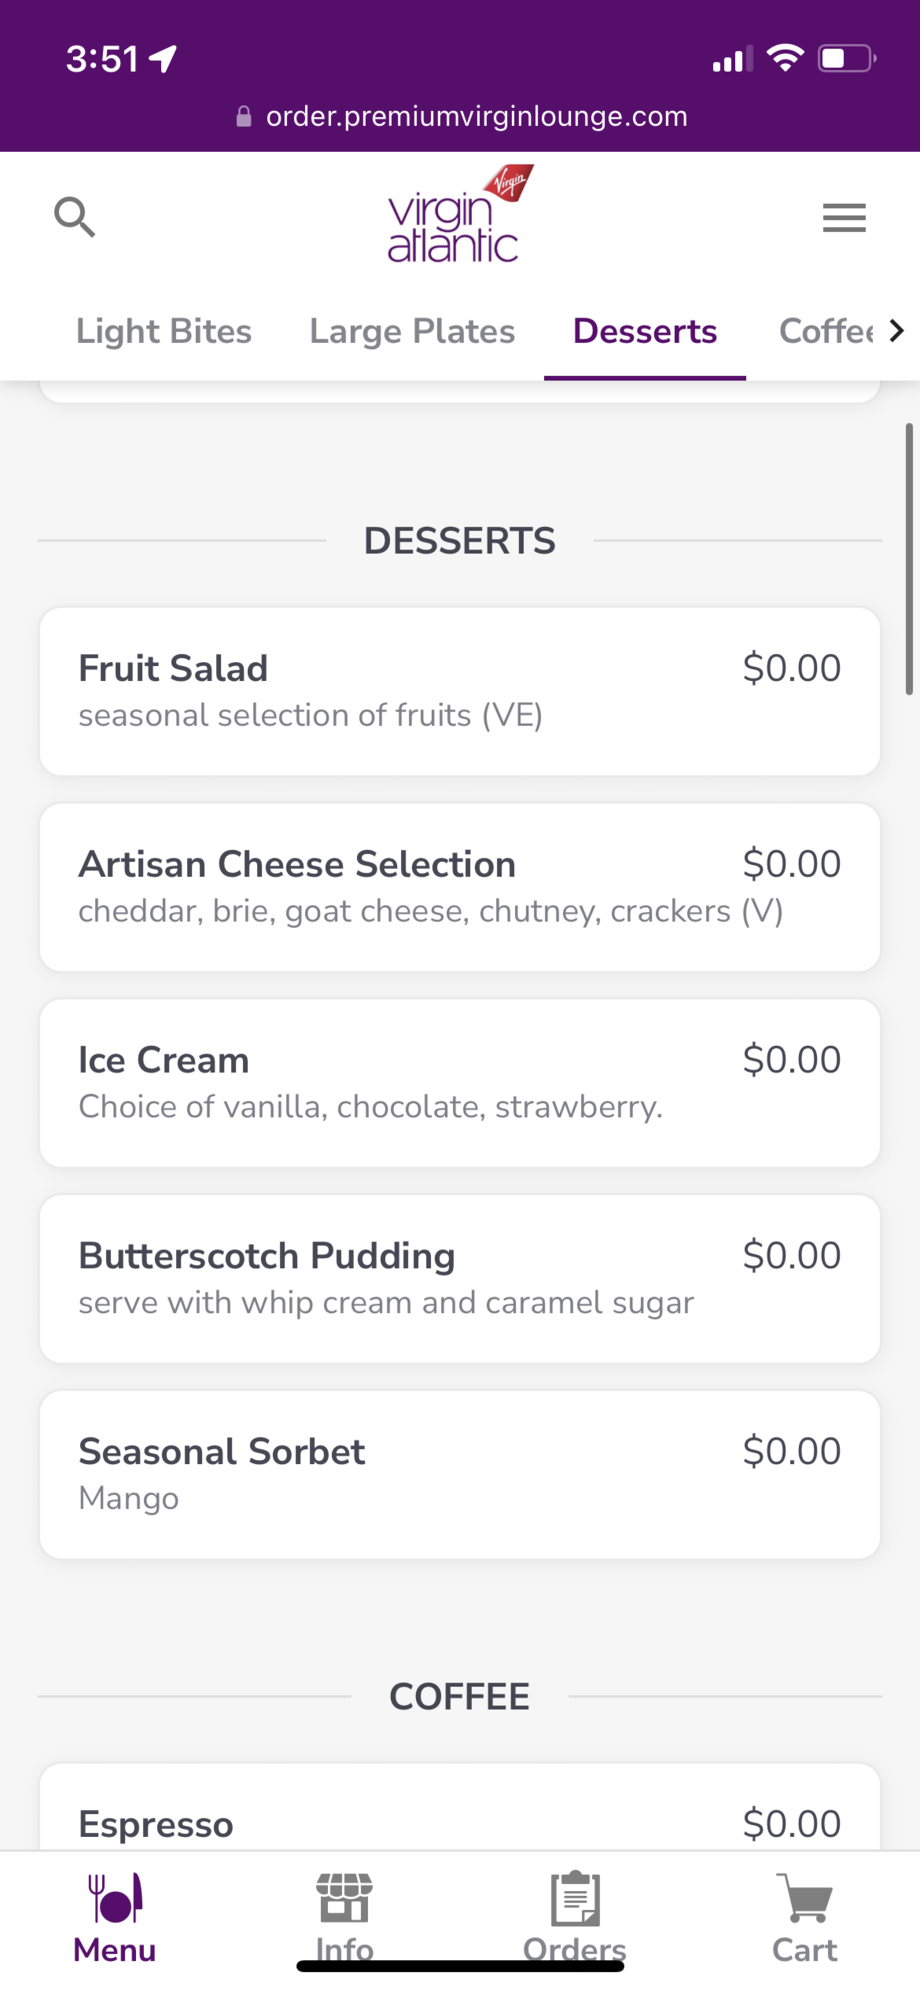Select the Artisan Cheese Selection item
The image size is (920, 1991).
point(460,887)
